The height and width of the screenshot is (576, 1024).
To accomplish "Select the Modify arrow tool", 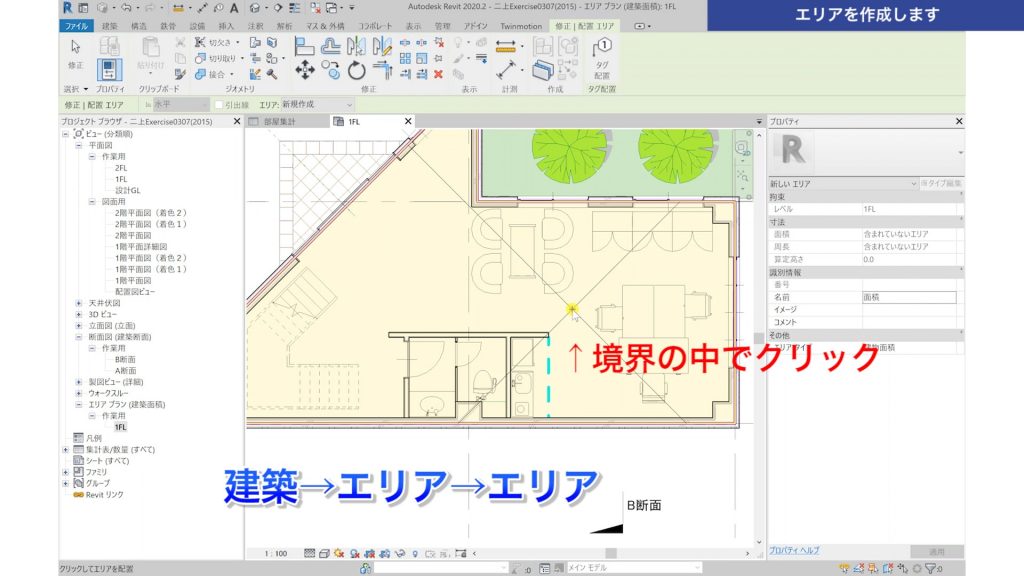I will pyautogui.click(x=74, y=46).
